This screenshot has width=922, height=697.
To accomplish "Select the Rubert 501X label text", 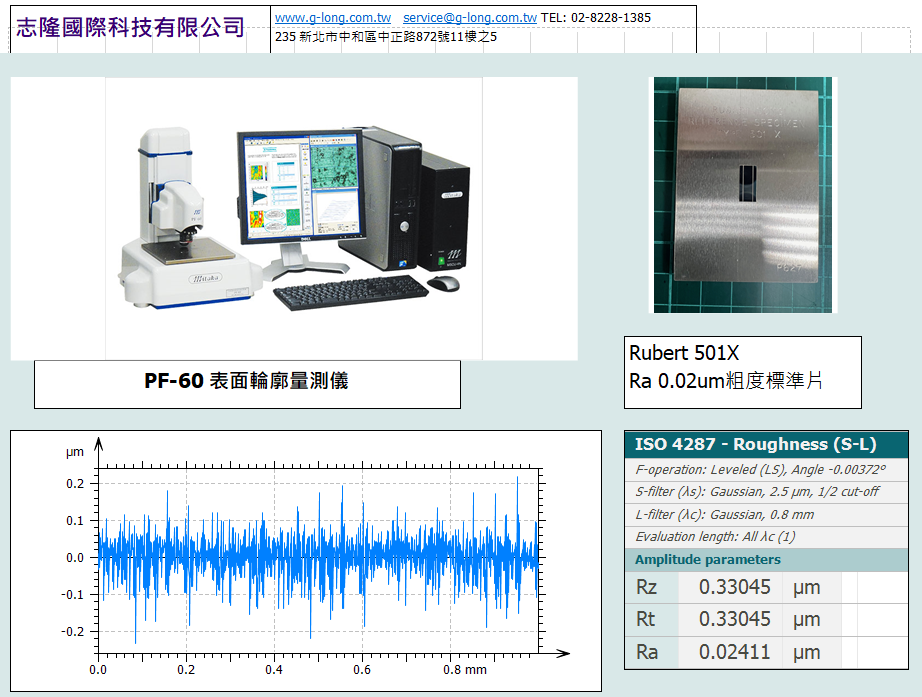I will (x=684, y=353).
